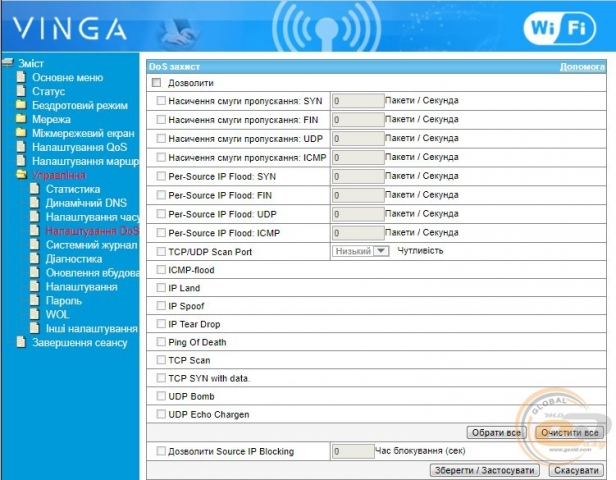This screenshot has height=480, width=616.
Task: Click the Wi-Fi badge logo
Action: coord(559,28)
